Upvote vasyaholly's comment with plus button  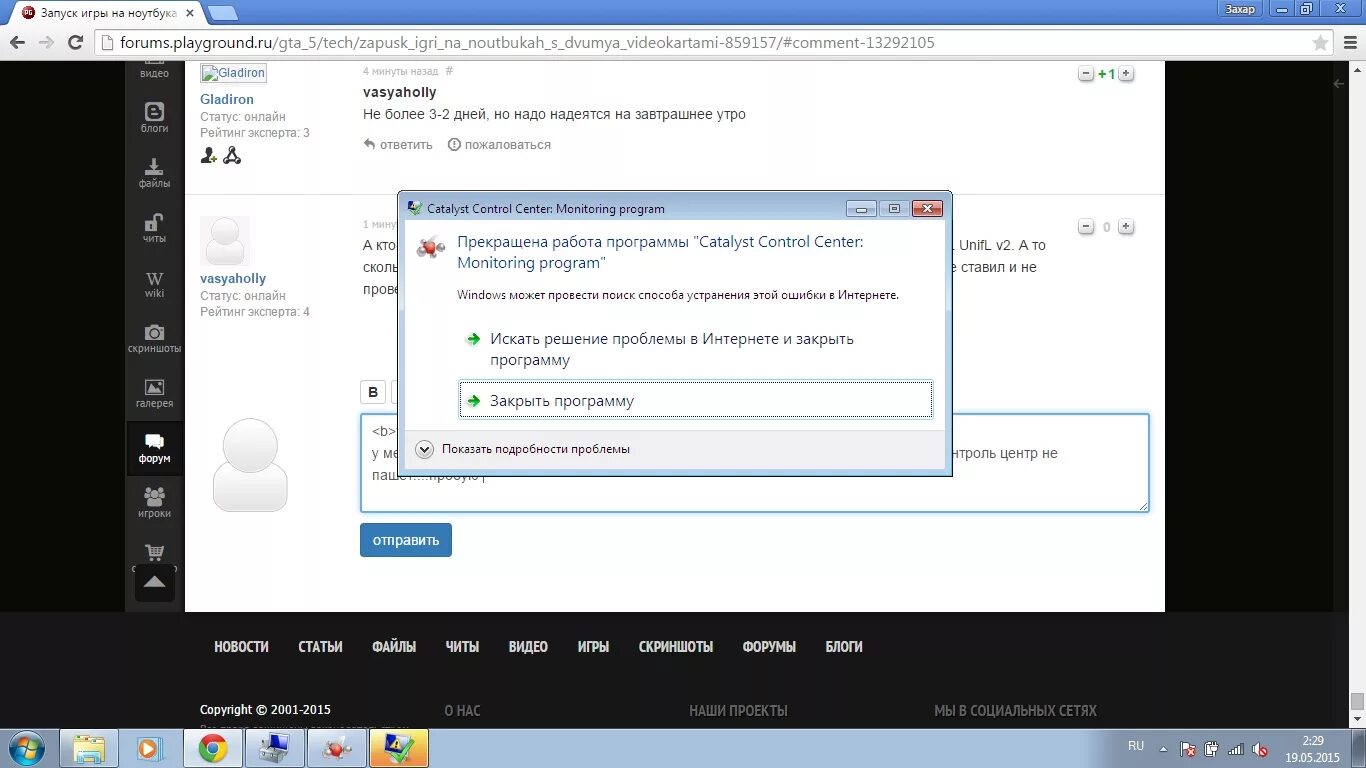(x=1125, y=227)
